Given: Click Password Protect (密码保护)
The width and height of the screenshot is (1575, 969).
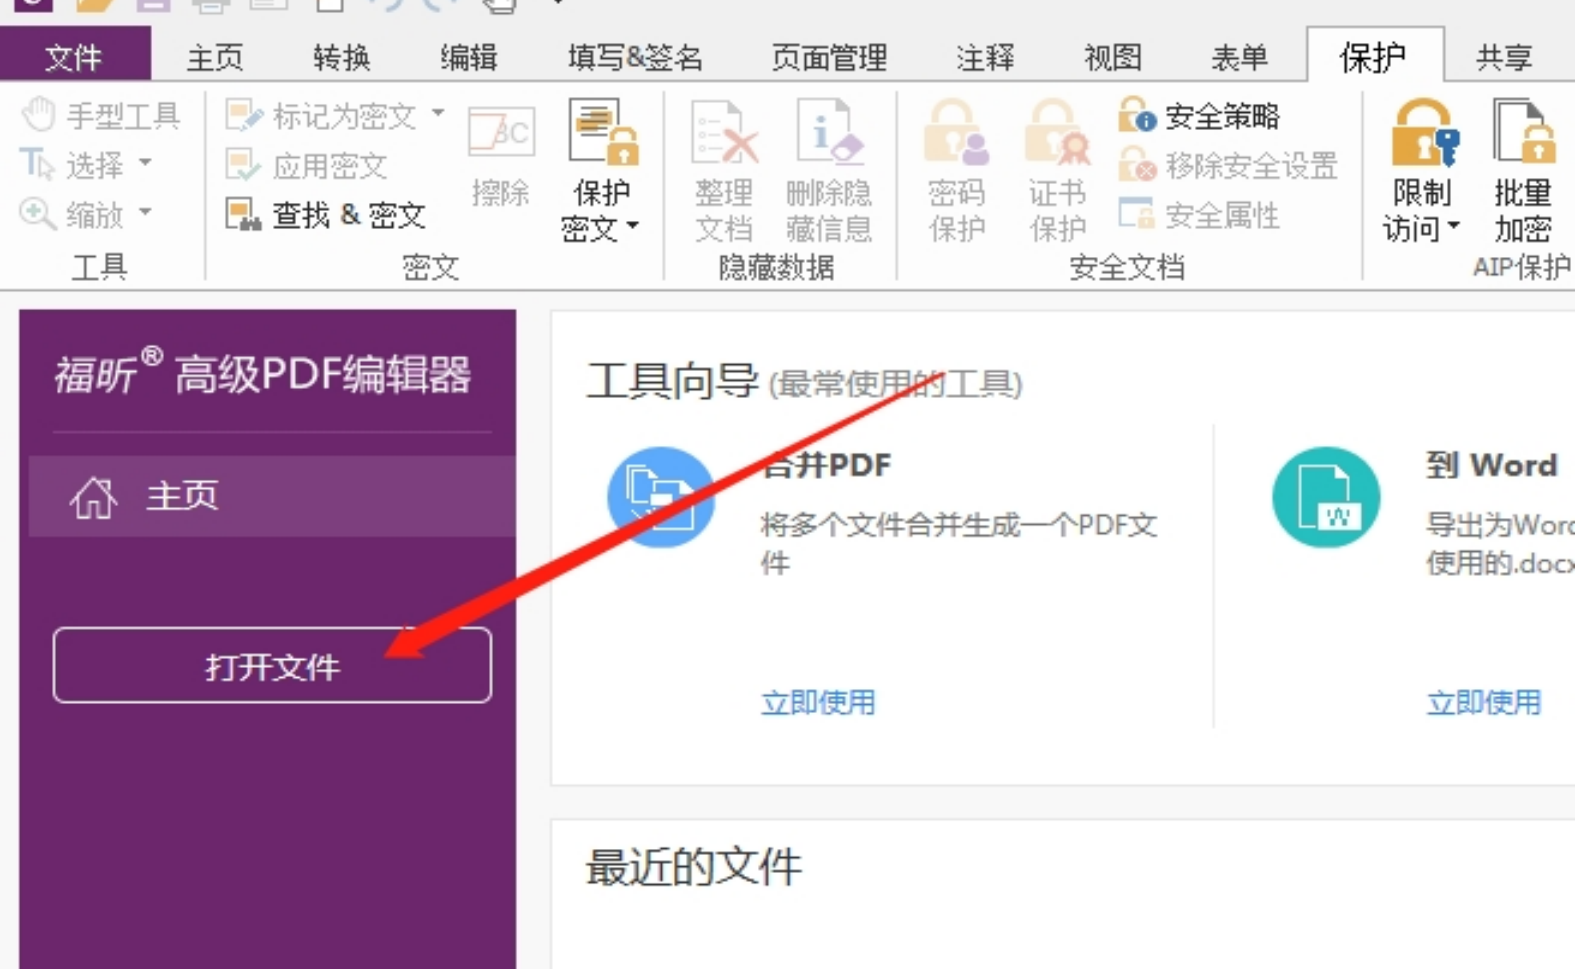Looking at the screenshot, I should coord(956,171).
